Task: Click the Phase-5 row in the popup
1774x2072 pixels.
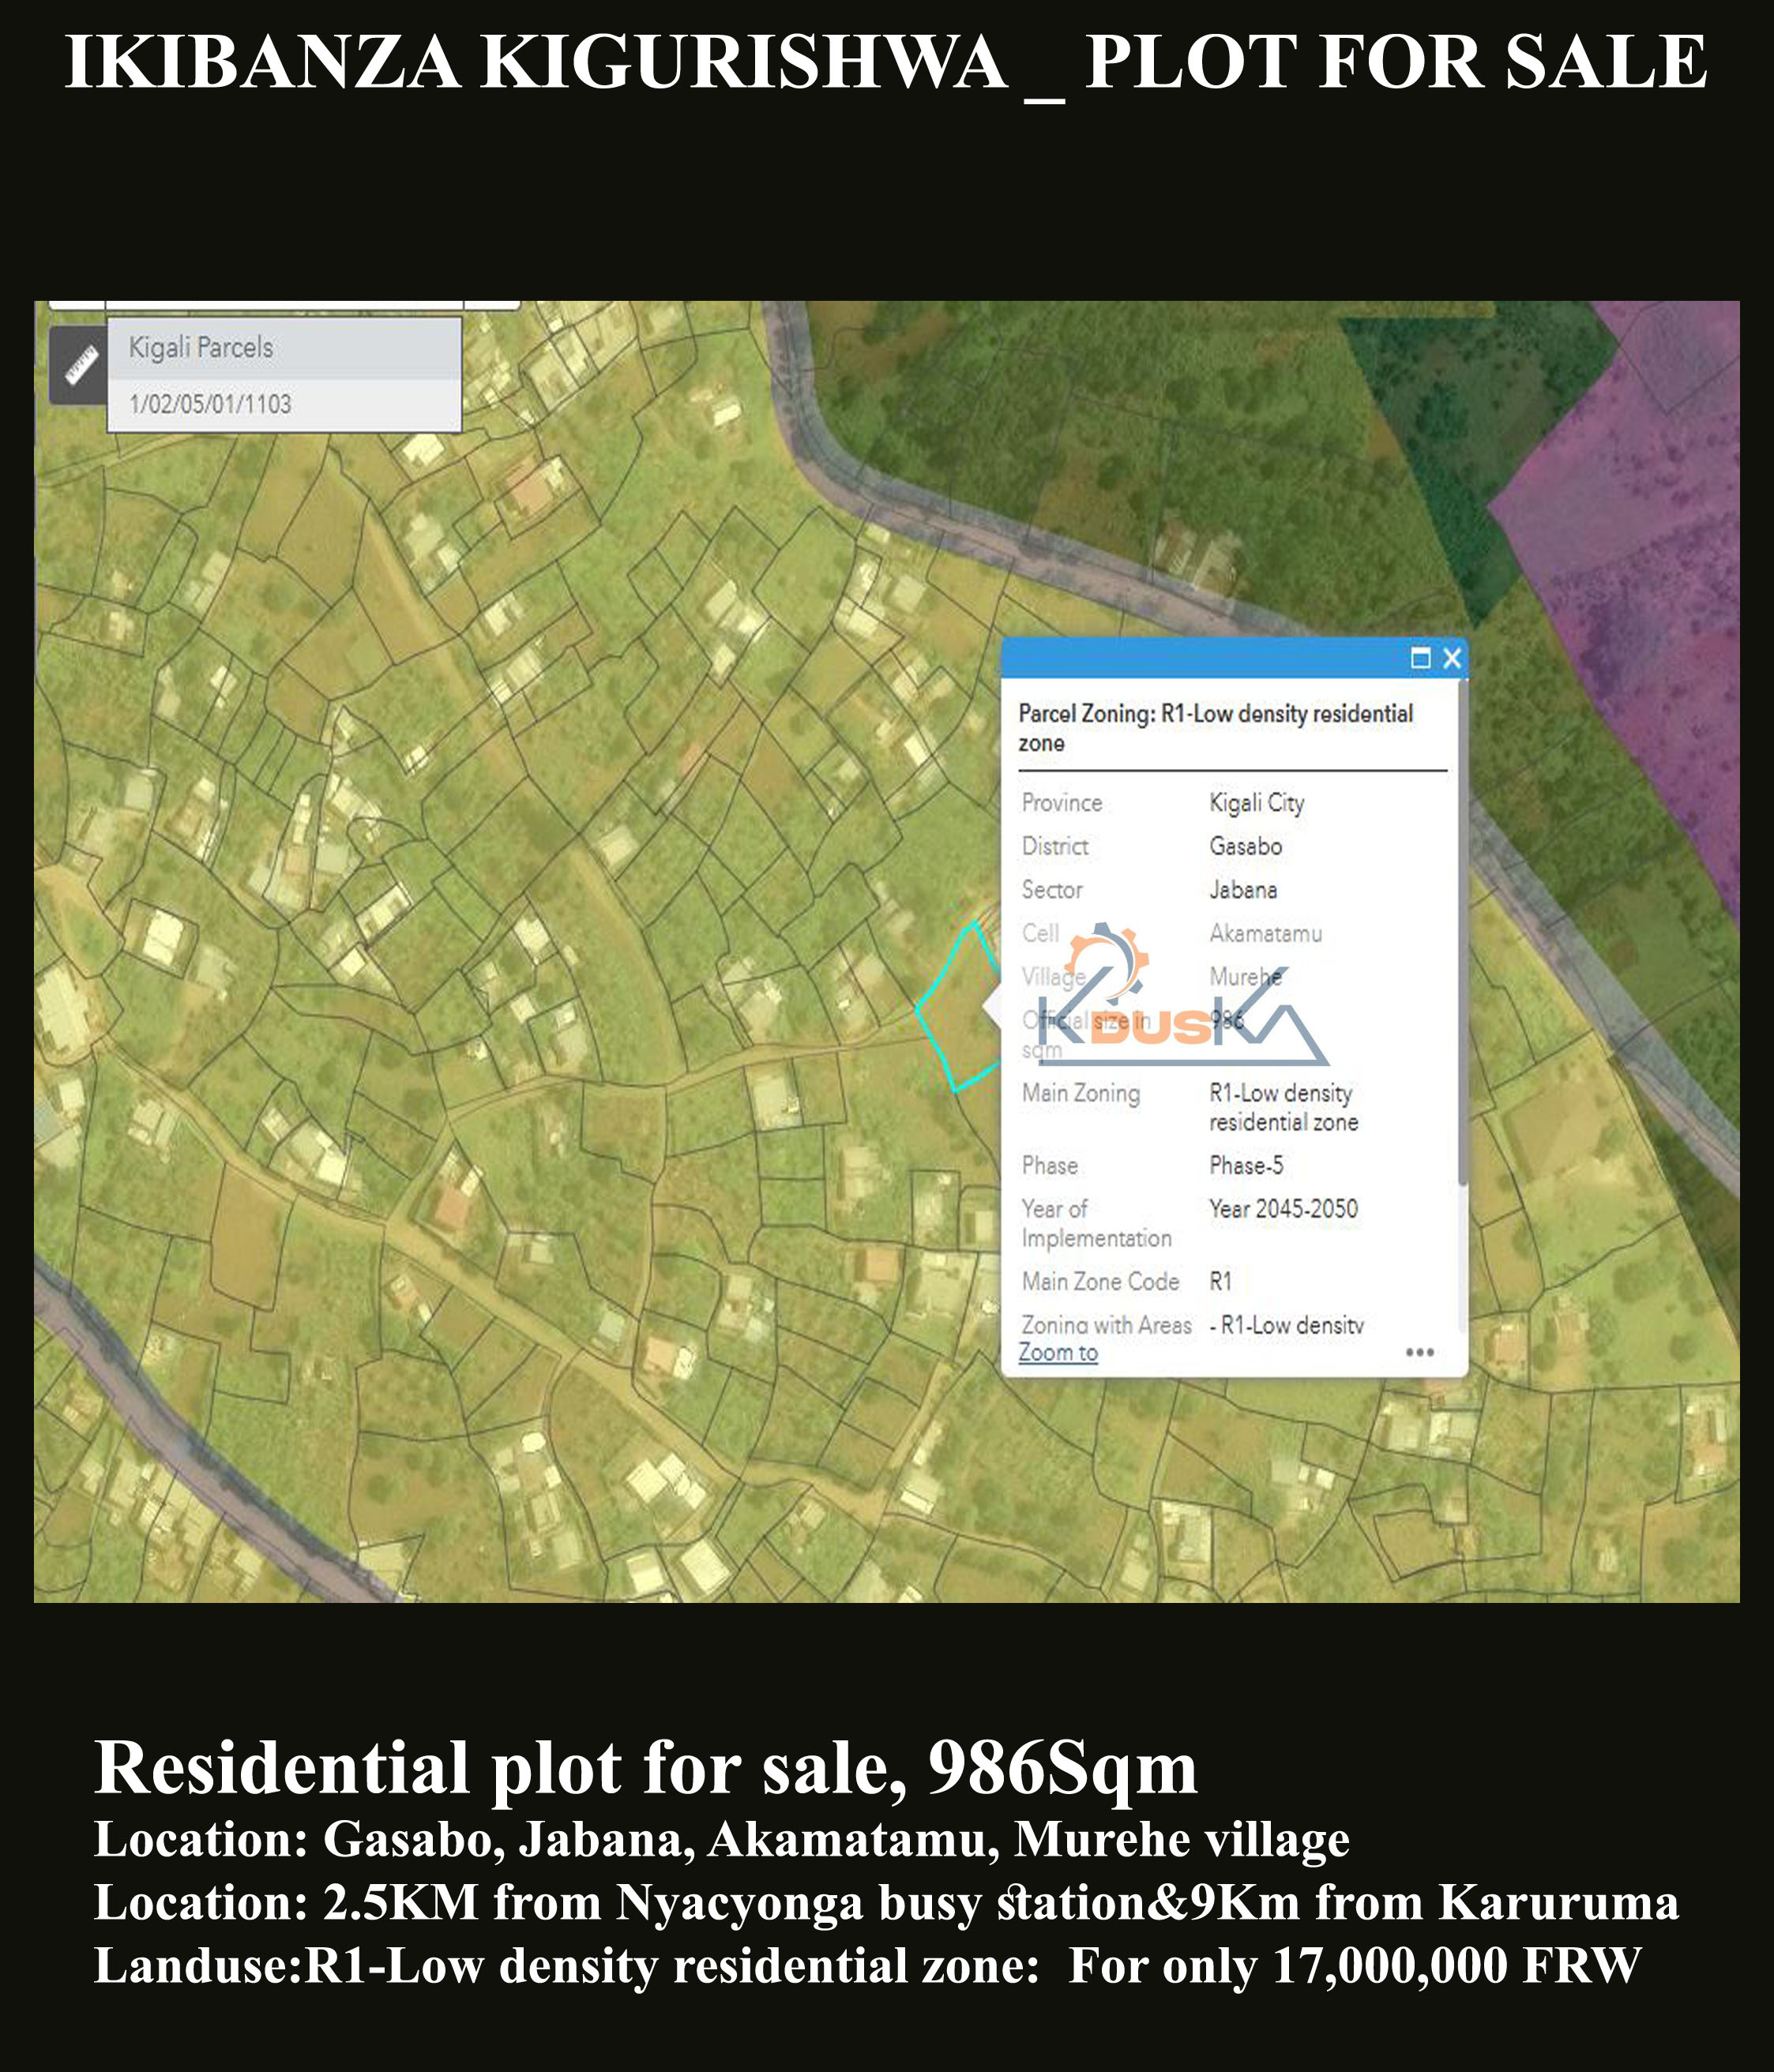Action: point(1247,1165)
